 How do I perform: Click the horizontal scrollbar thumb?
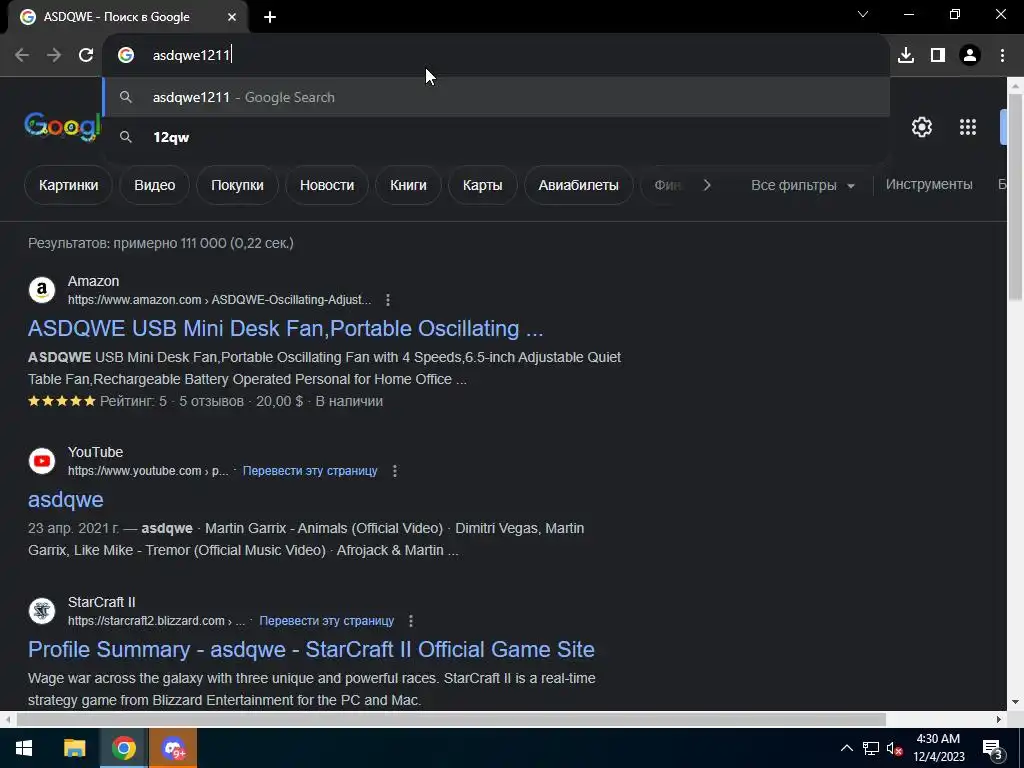tap(451, 720)
